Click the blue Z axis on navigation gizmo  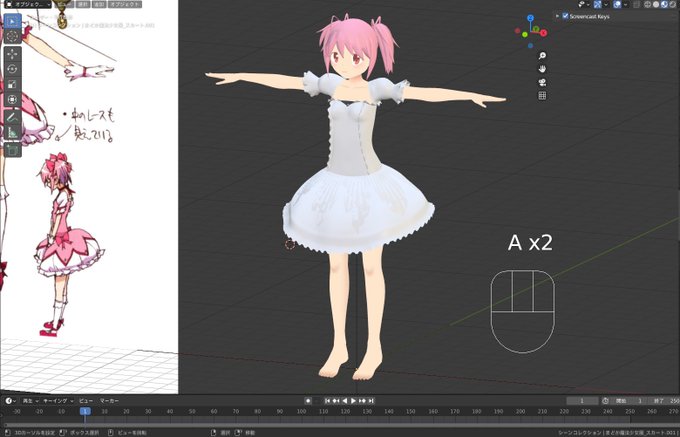pyautogui.click(x=530, y=18)
